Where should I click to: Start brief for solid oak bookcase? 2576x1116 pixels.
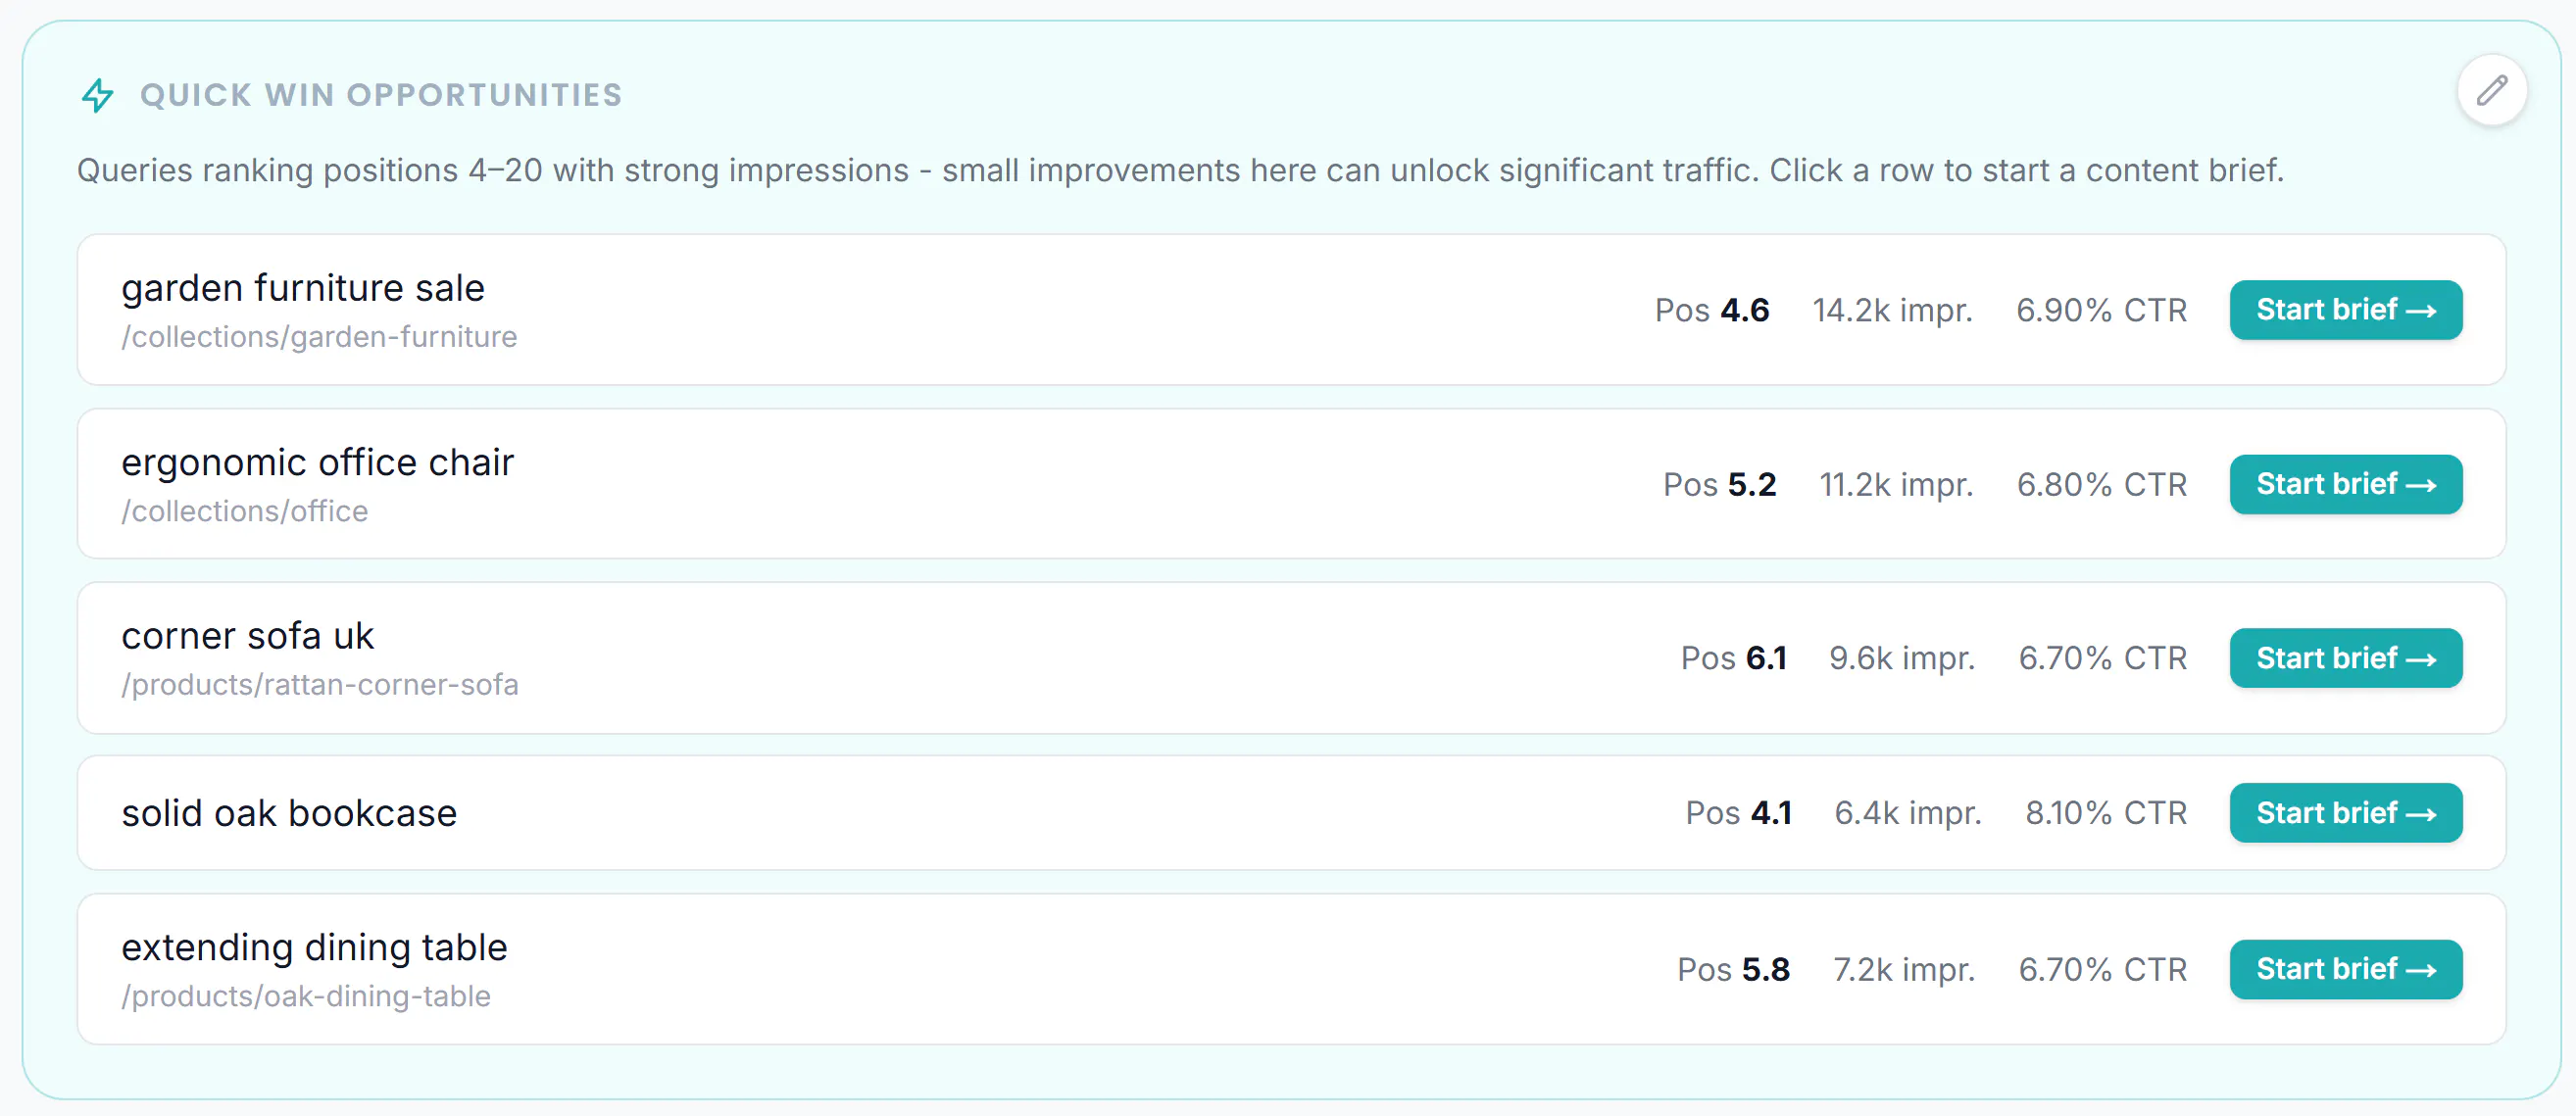[2345, 813]
